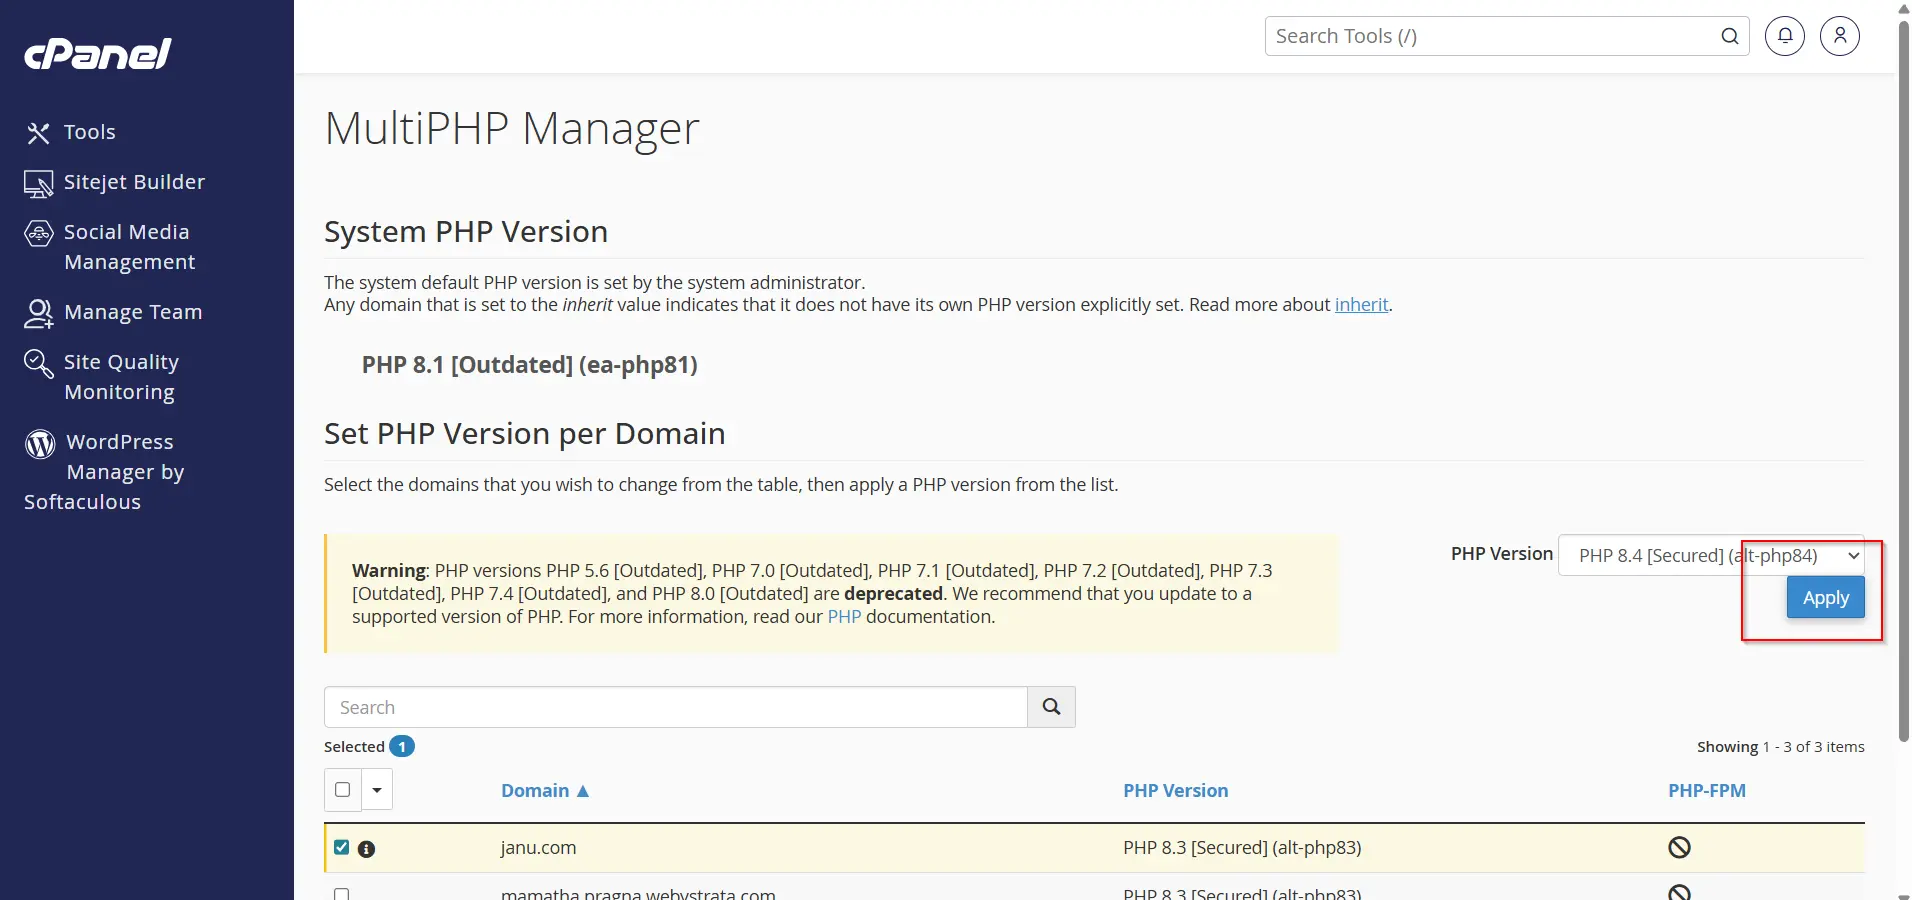Open WordPress Manager by Softaculous icon
1912x900 pixels.
pyautogui.click(x=40, y=444)
